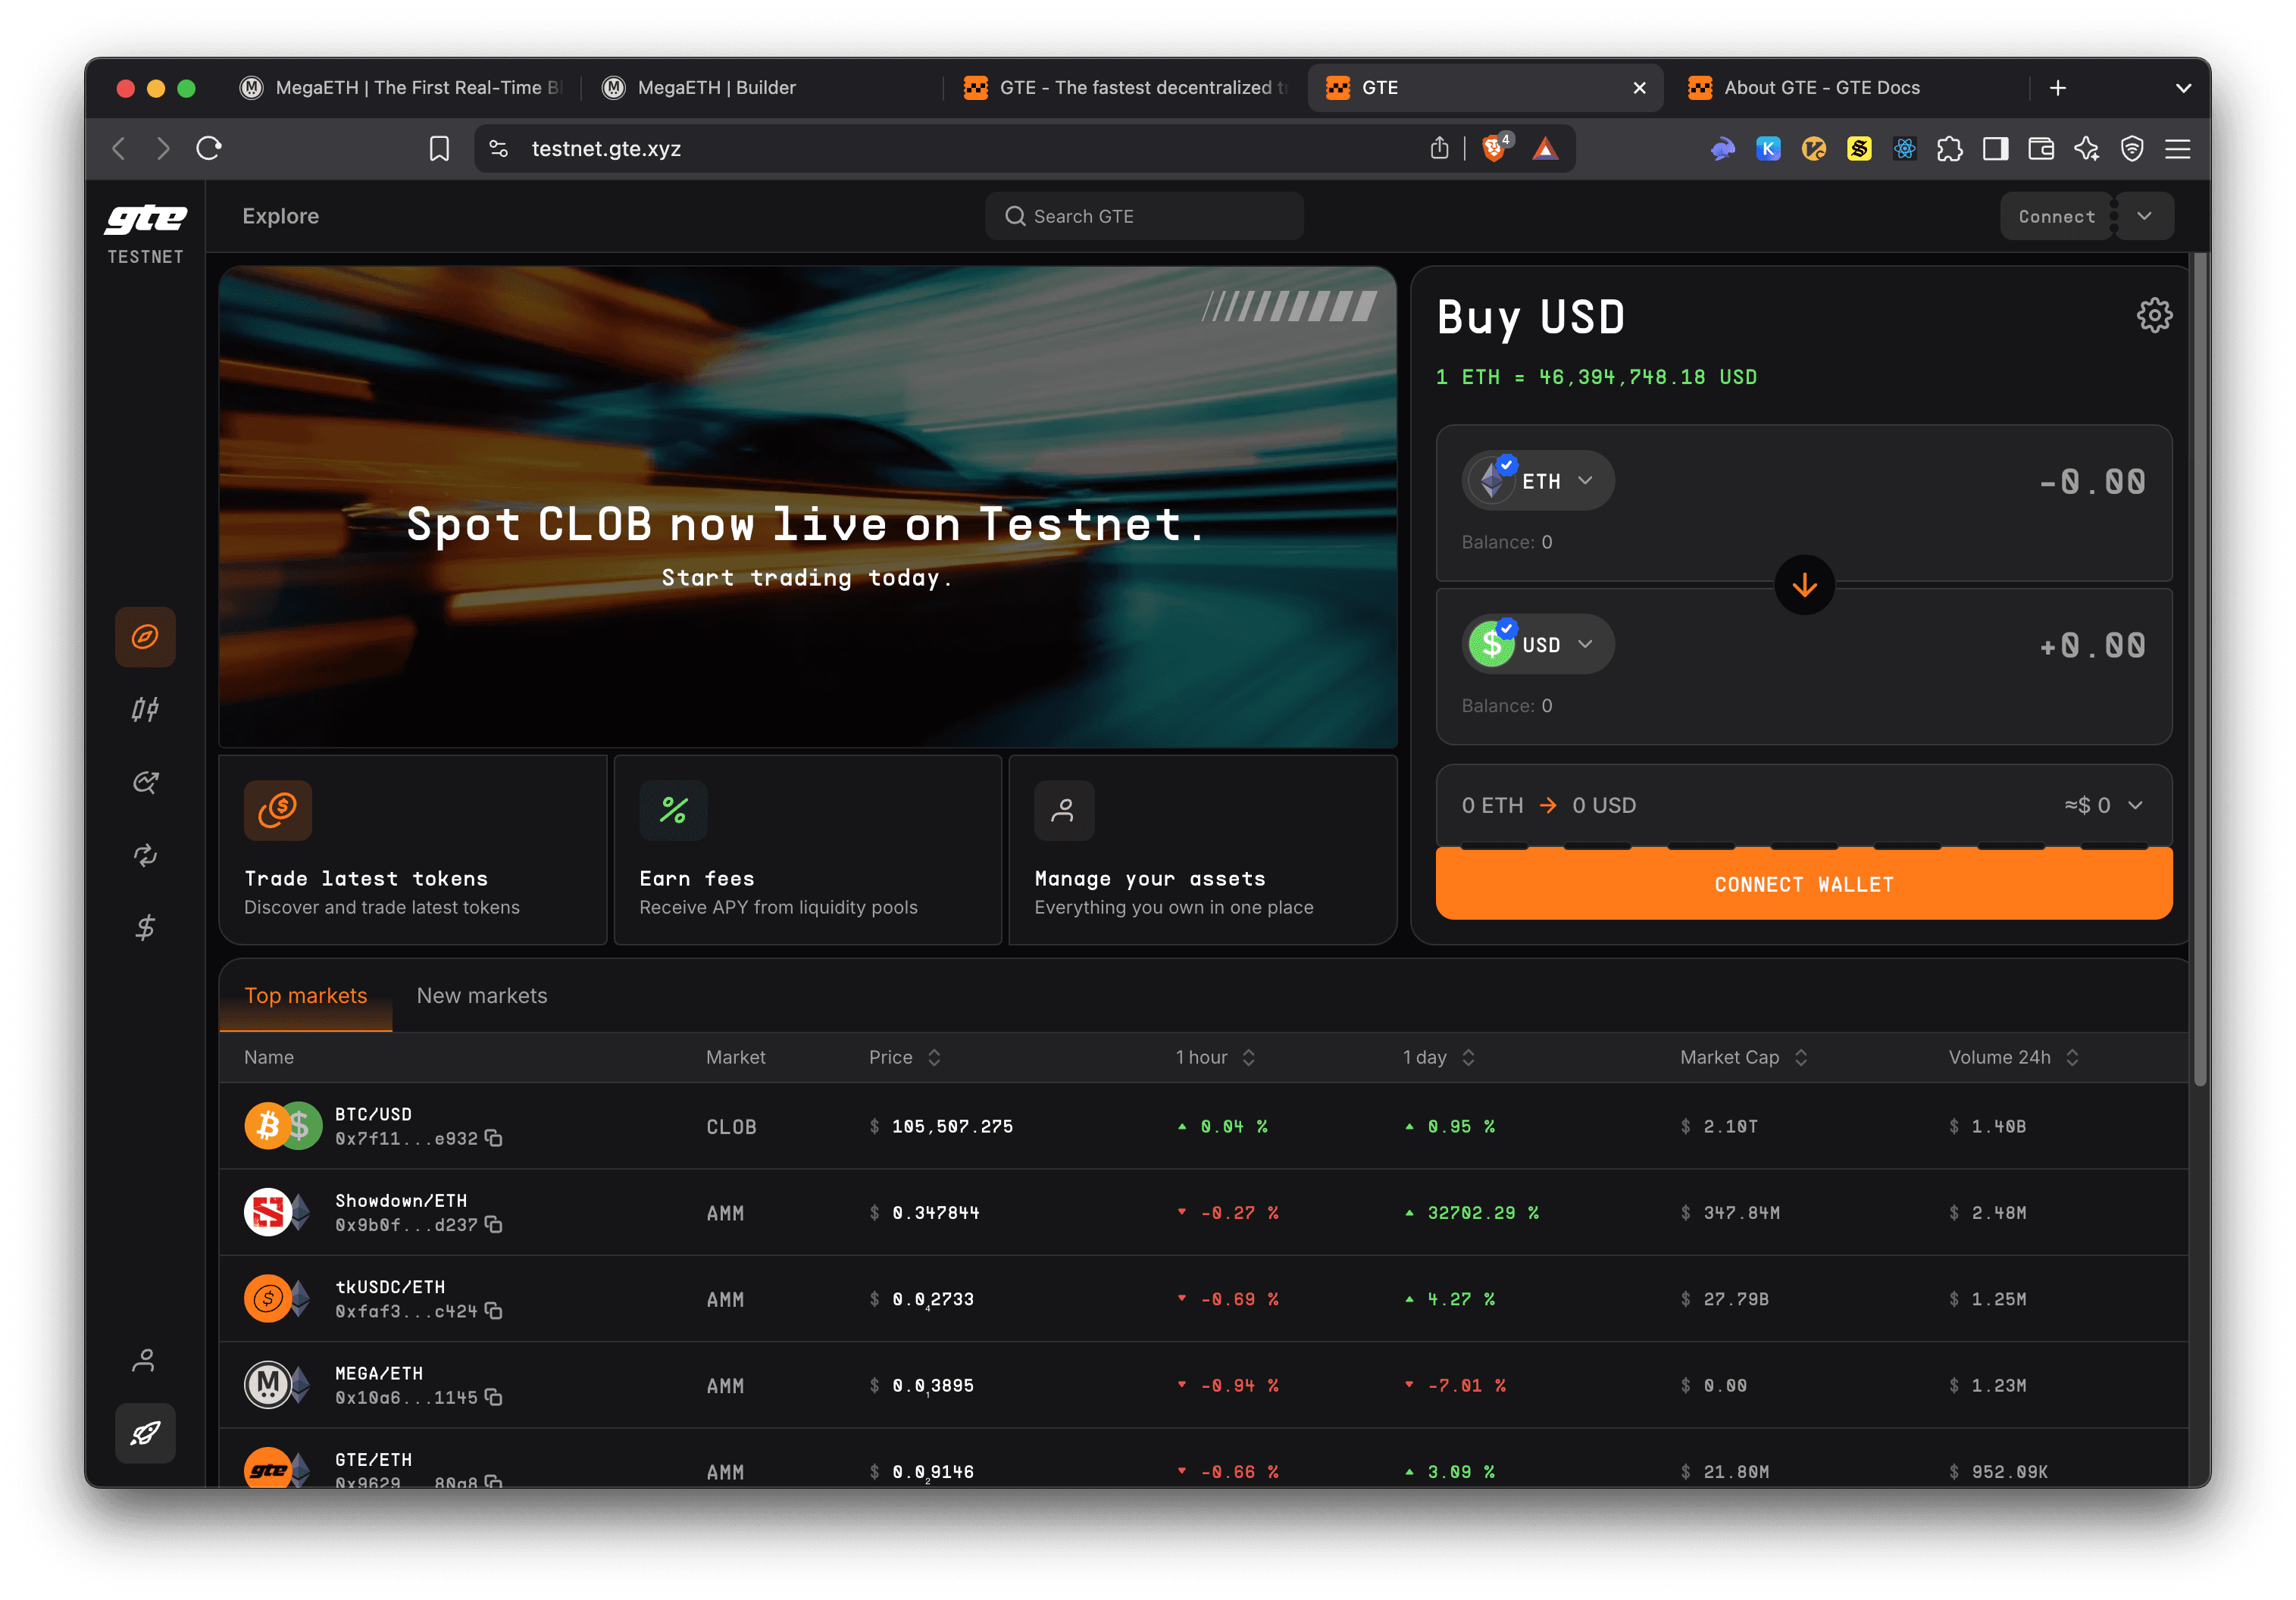Expand the Connect button dropdown chevron
The height and width of the screenshot is (1600, 2296).
[x=2144, y=216]
